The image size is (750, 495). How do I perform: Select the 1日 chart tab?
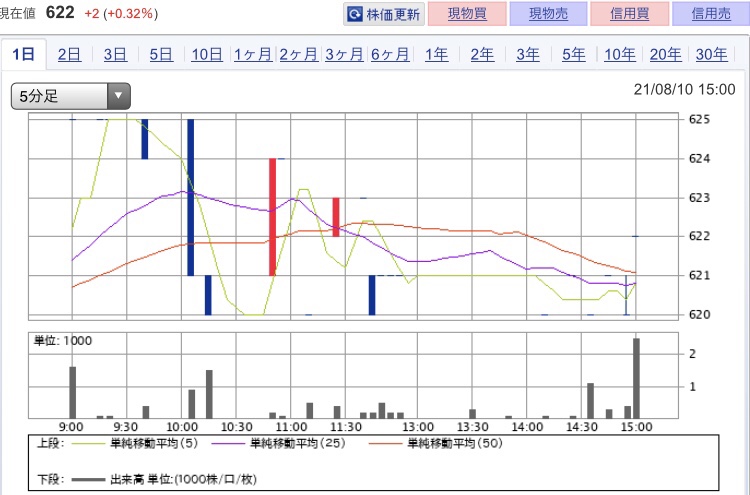[23, 55]
